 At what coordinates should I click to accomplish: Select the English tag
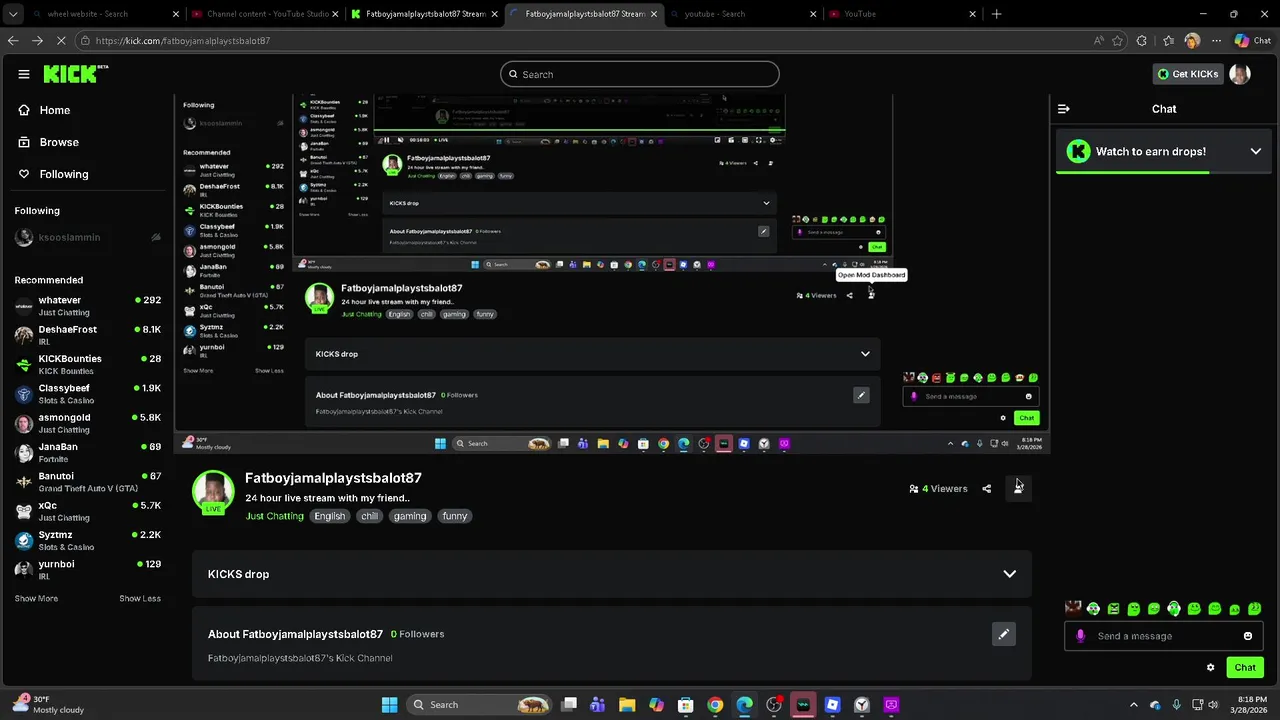click(x=329, y=516)
